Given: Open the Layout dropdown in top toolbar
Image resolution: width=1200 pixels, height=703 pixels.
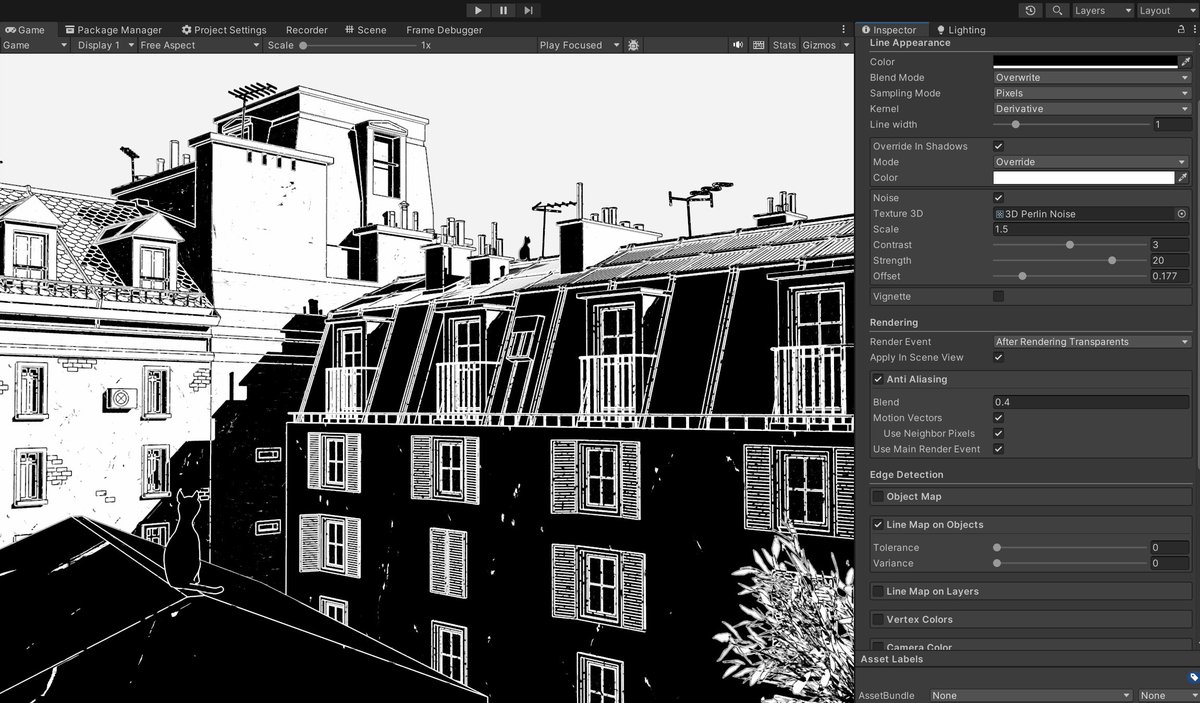Looking at the screenshot, I should pyautogui.click(x=1167, y=10).
